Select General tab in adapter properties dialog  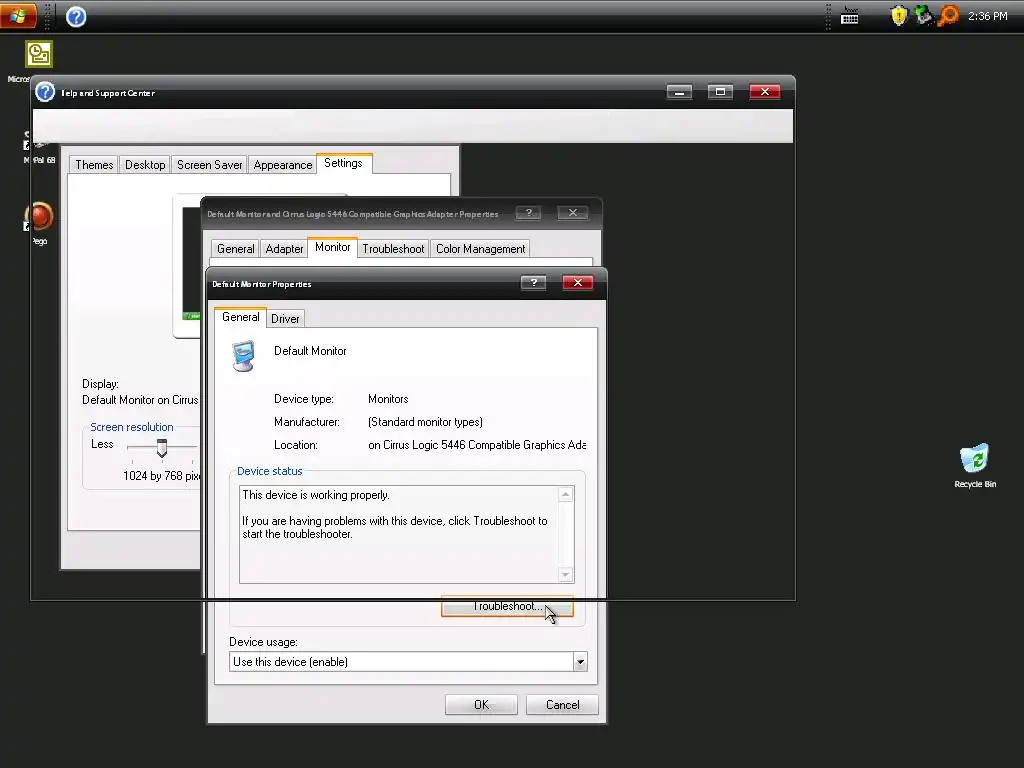tap(236, 249)
